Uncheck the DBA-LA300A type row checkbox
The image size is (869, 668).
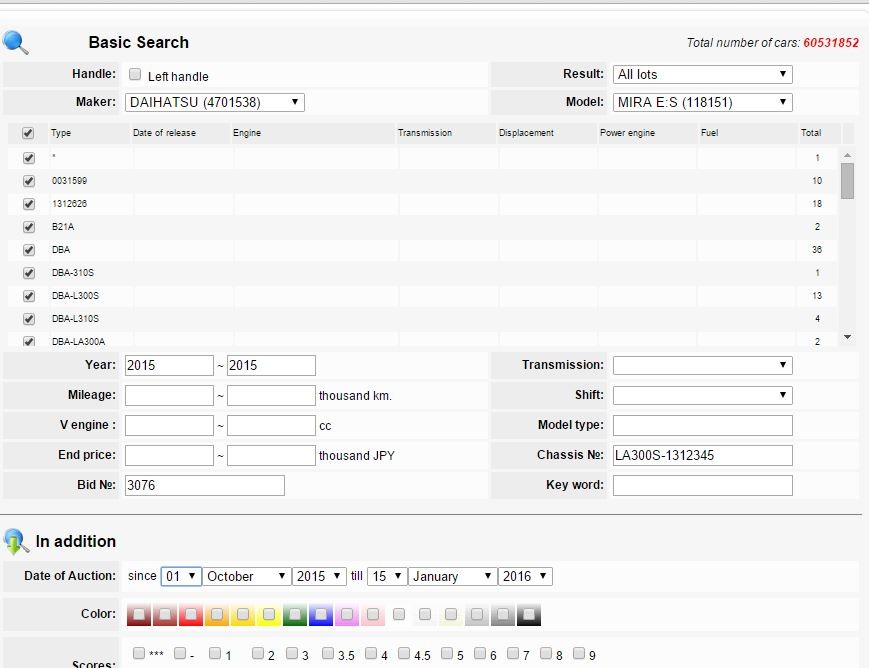pyautogui.click(x=29, y=341)
